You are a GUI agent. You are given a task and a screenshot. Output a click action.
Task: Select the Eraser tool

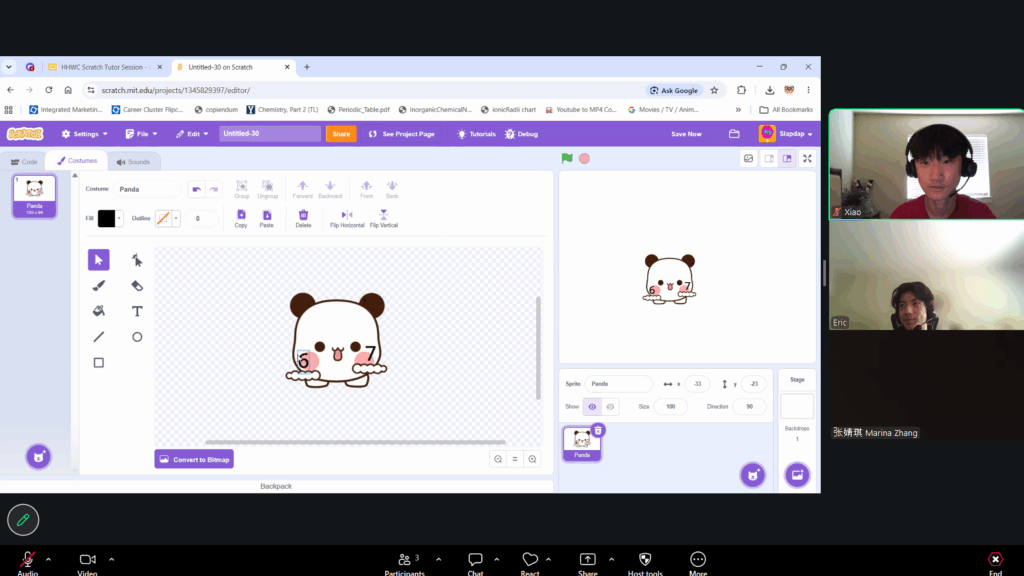point(136,285)
